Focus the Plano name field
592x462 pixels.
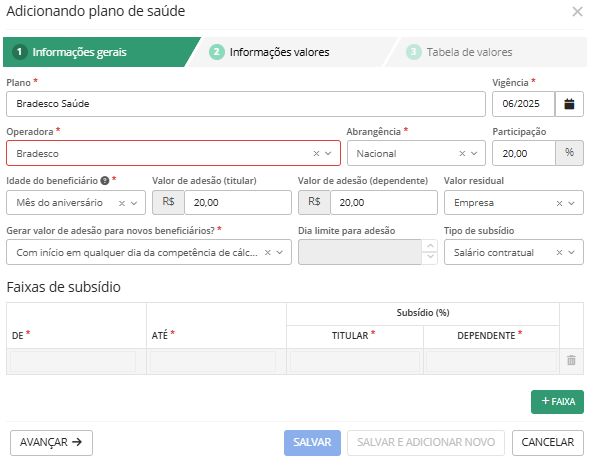(246, 104)
